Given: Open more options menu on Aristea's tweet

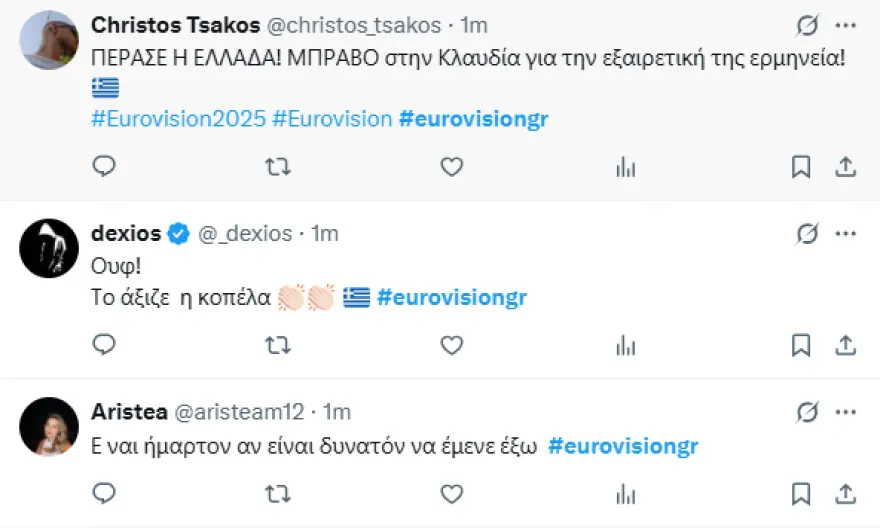Looking at the screenshot, I should point(845,412).
